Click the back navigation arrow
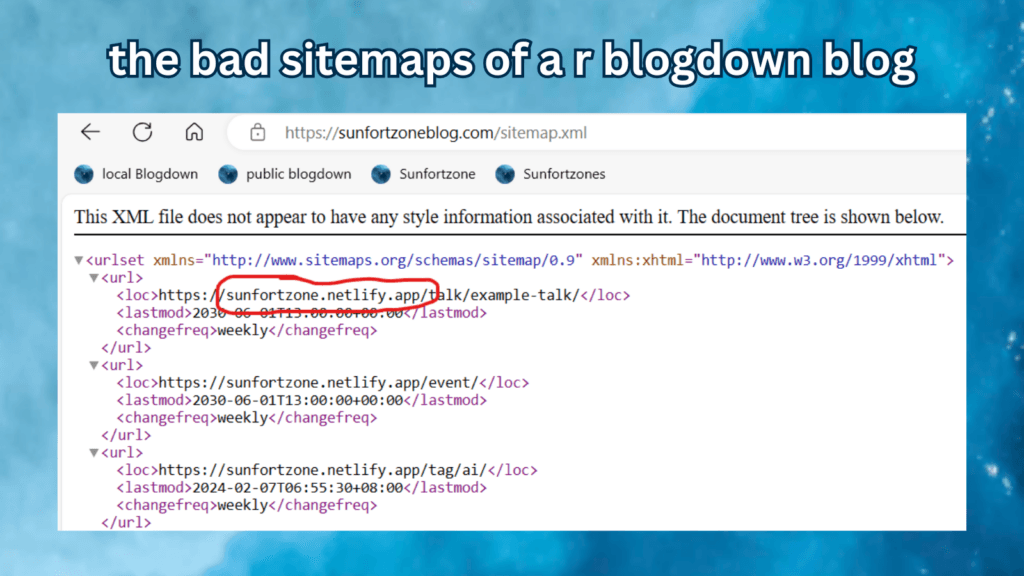Screen dimensions: 1024x576 (x=90, y=131)
